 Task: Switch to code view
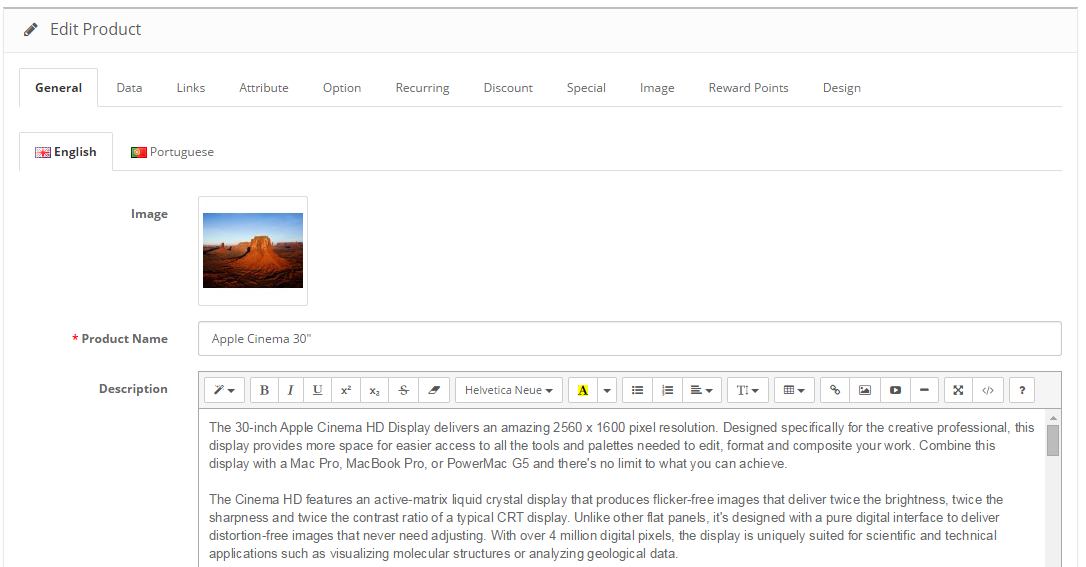point(988,390)
